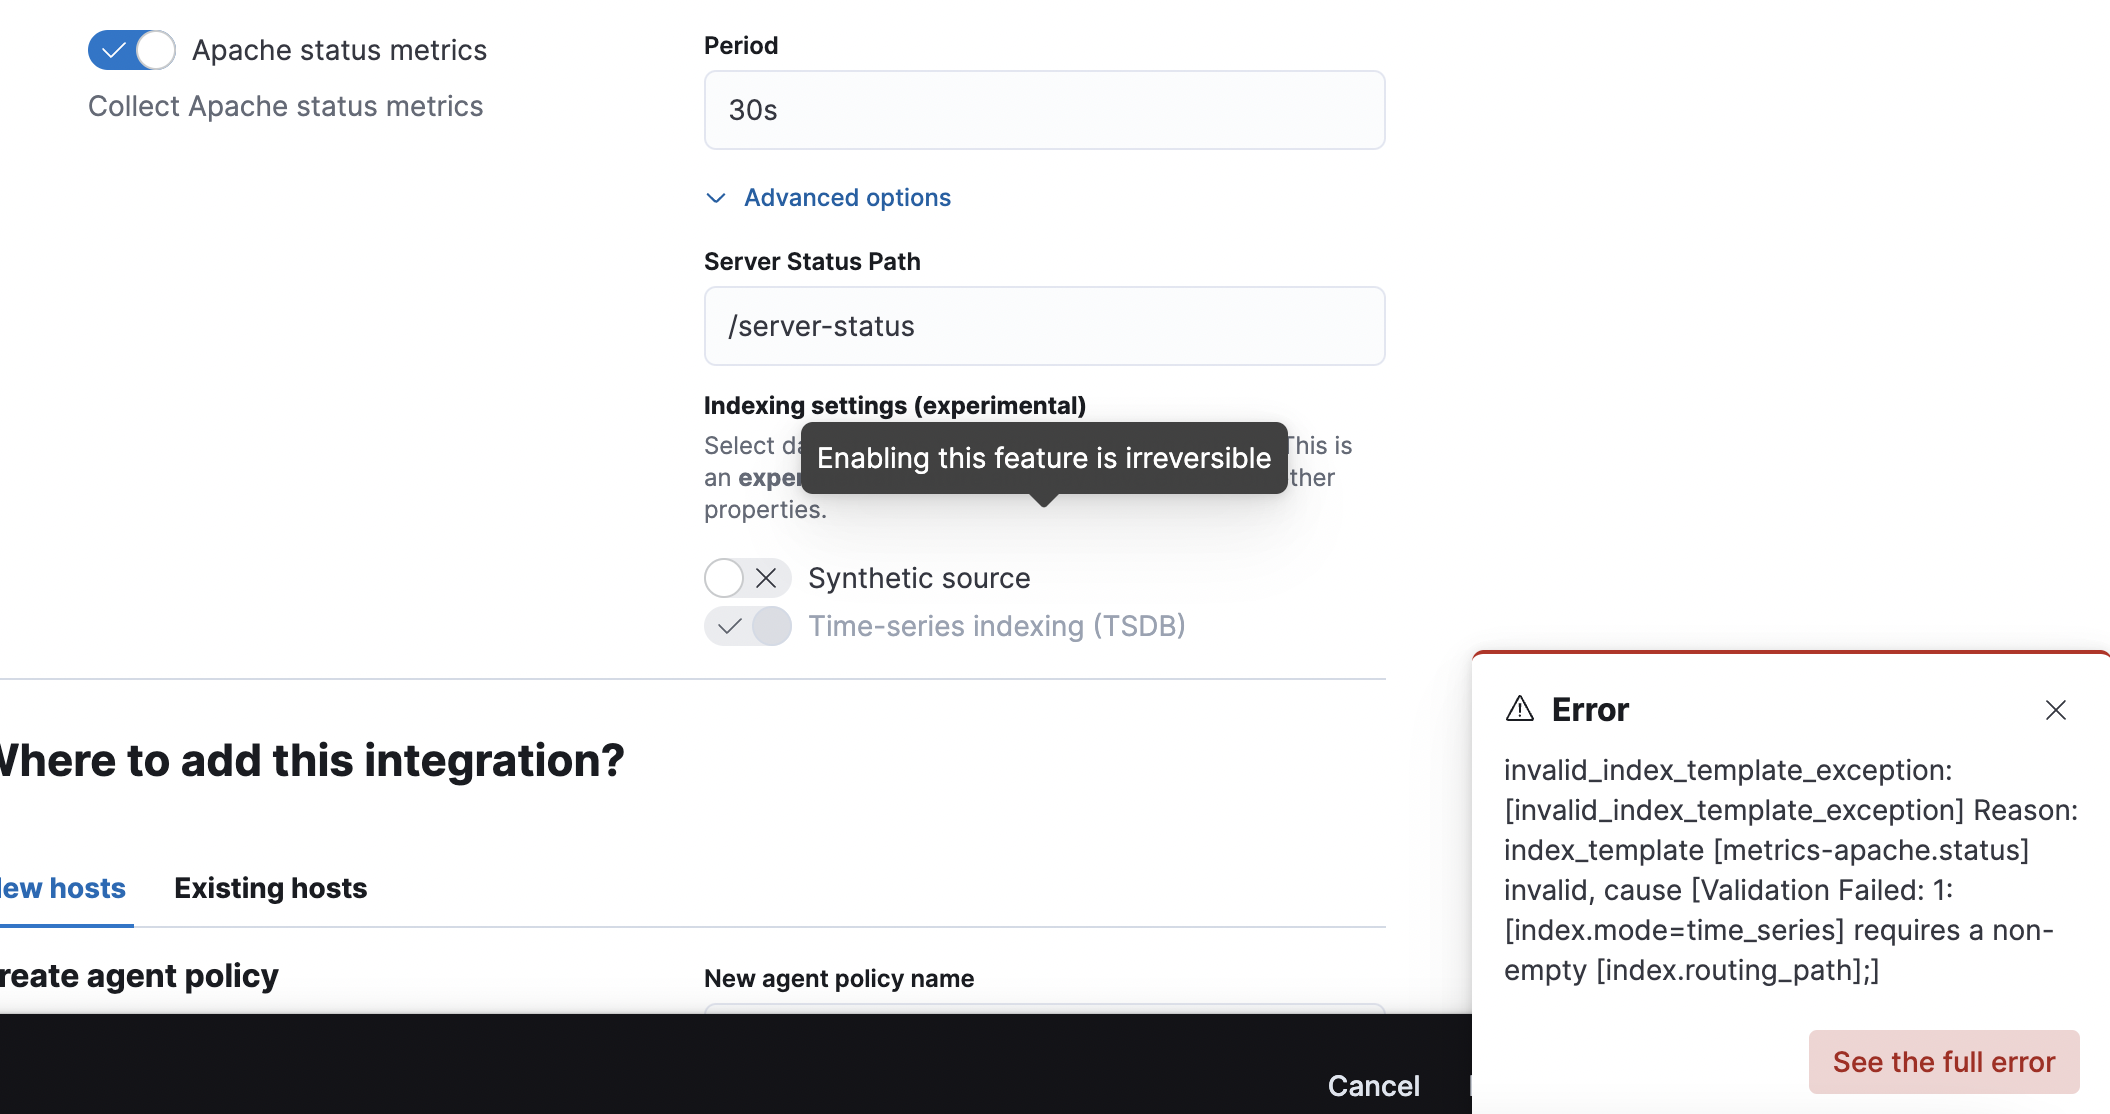Toggle the Time-series indexing (TSDB) switch

[747, 626]
